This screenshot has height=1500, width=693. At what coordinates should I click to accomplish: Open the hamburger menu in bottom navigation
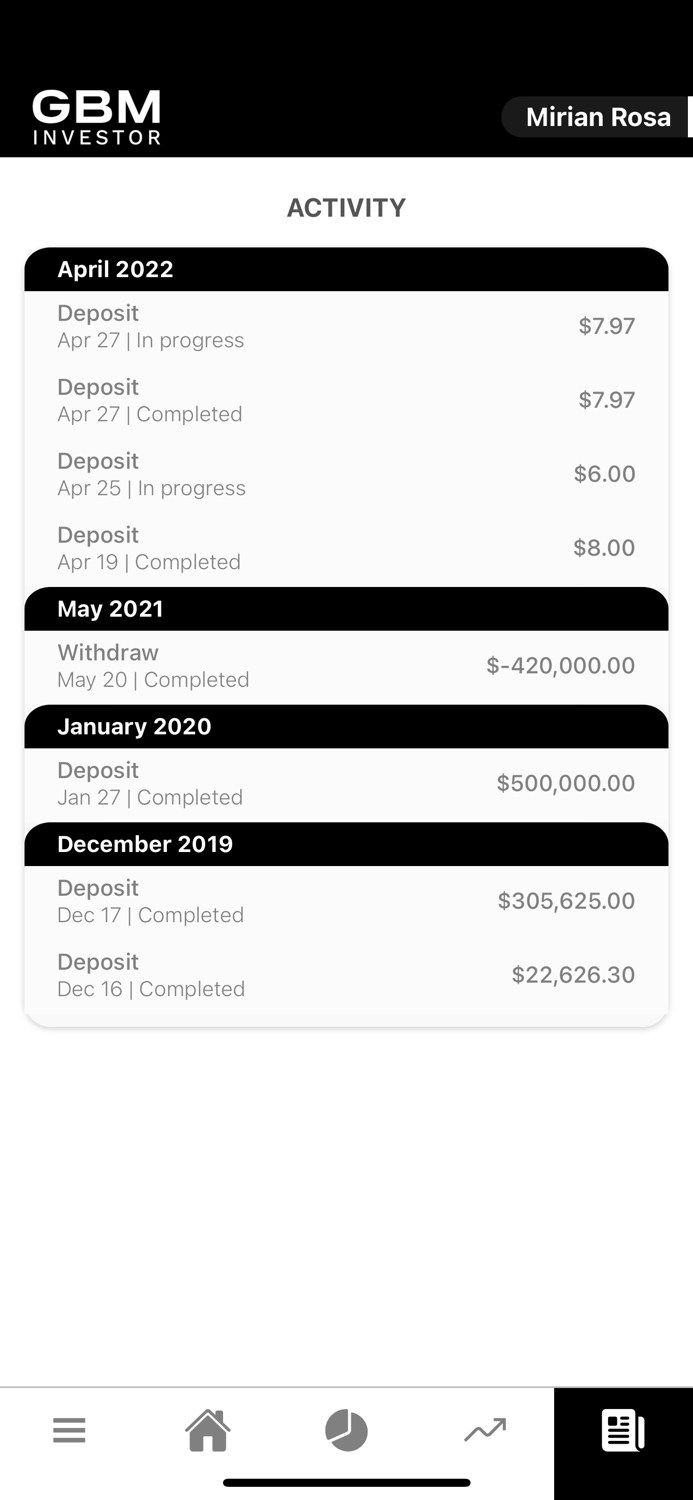69,1430
